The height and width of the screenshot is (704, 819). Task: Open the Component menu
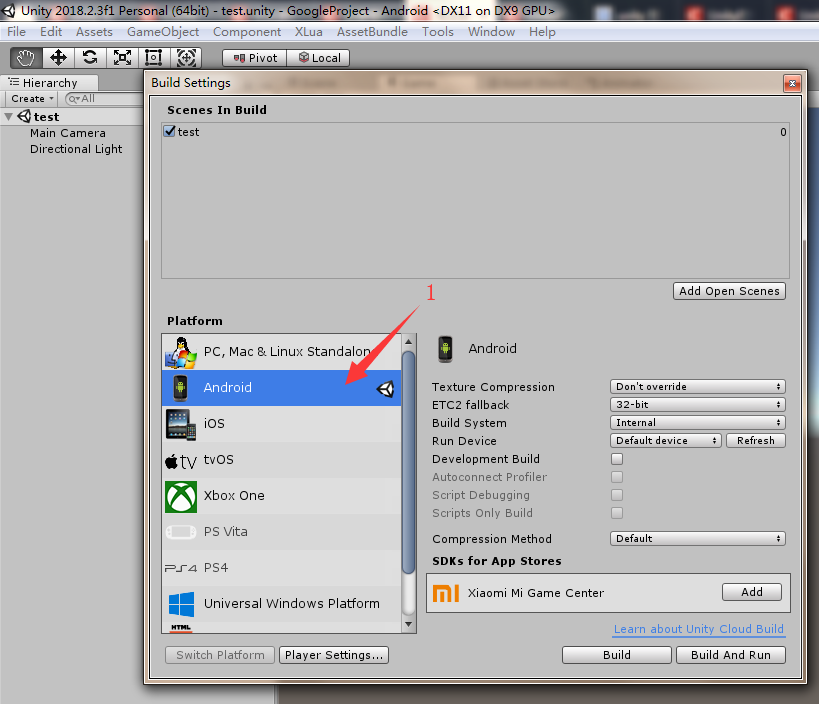coord(247,32)
